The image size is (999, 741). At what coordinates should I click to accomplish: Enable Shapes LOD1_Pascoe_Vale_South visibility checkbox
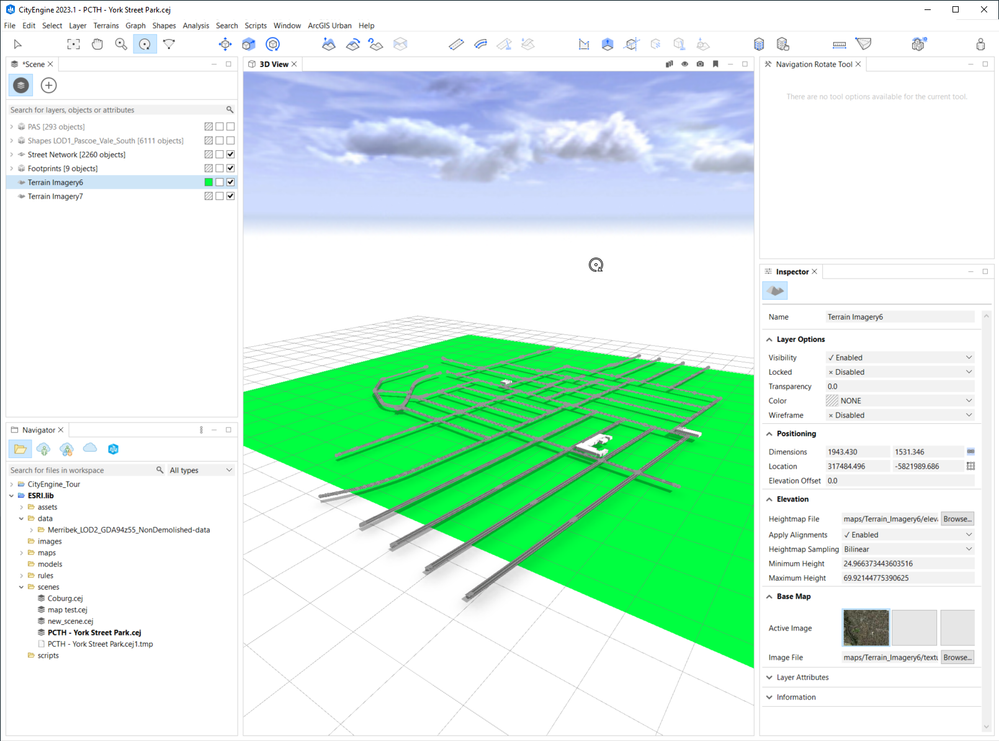tap(231, 140)
